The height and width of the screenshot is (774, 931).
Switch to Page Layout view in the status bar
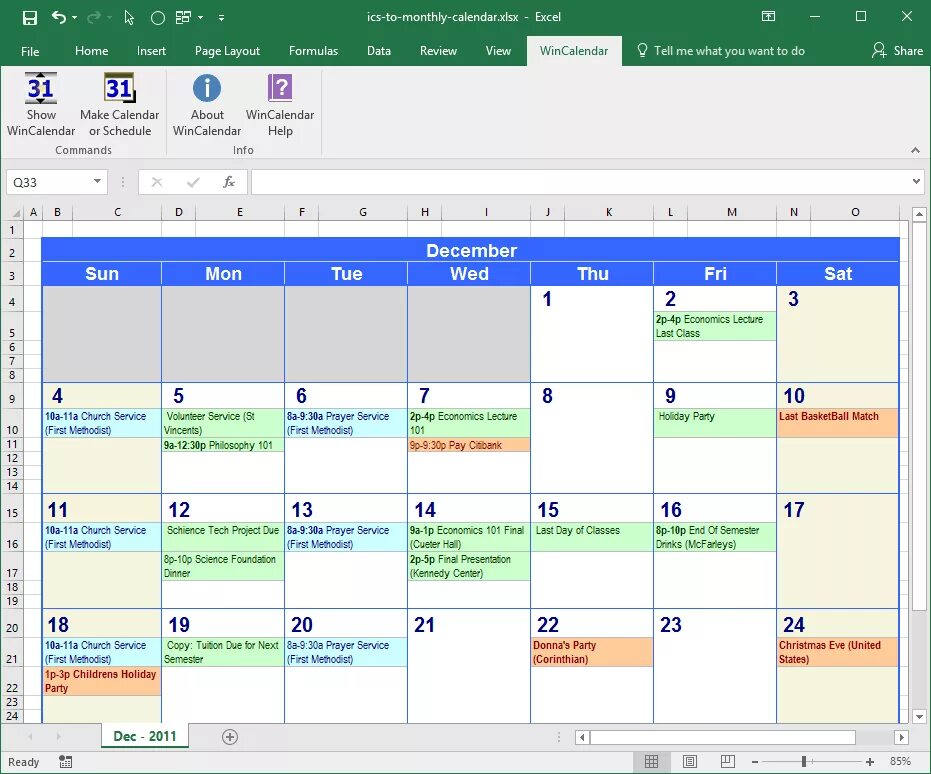point(689,761)
